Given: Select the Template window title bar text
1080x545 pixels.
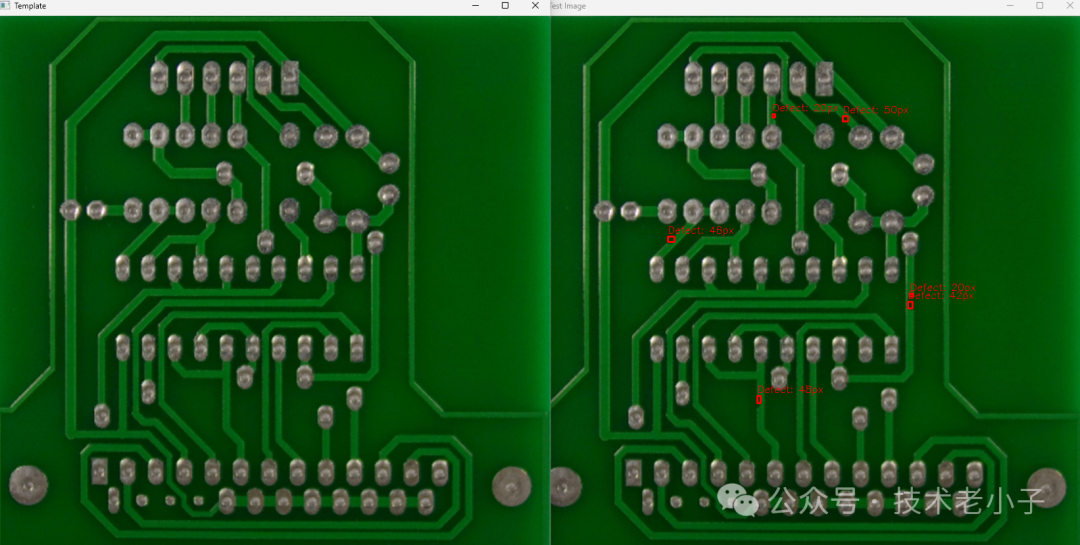Looking at the screenshot, I should pos(30,6).
